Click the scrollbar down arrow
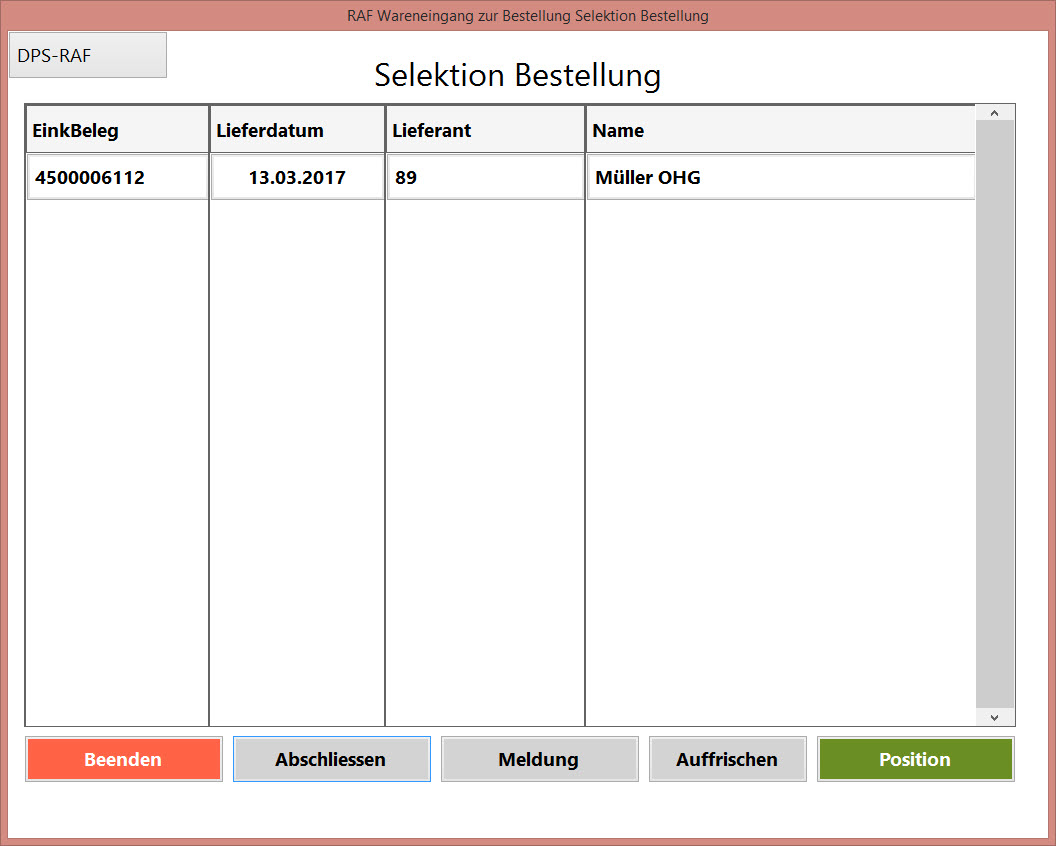The image size is (1056, 846). point(994,717)
